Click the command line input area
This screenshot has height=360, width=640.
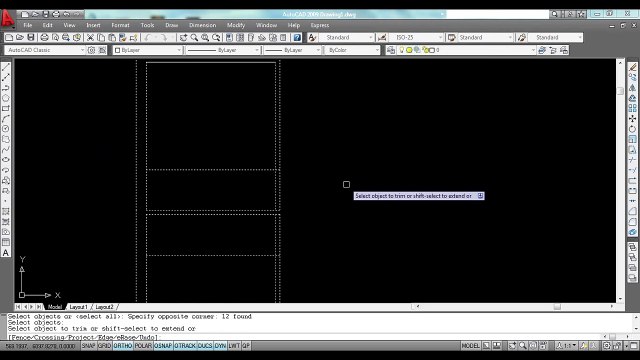(305, 337)
